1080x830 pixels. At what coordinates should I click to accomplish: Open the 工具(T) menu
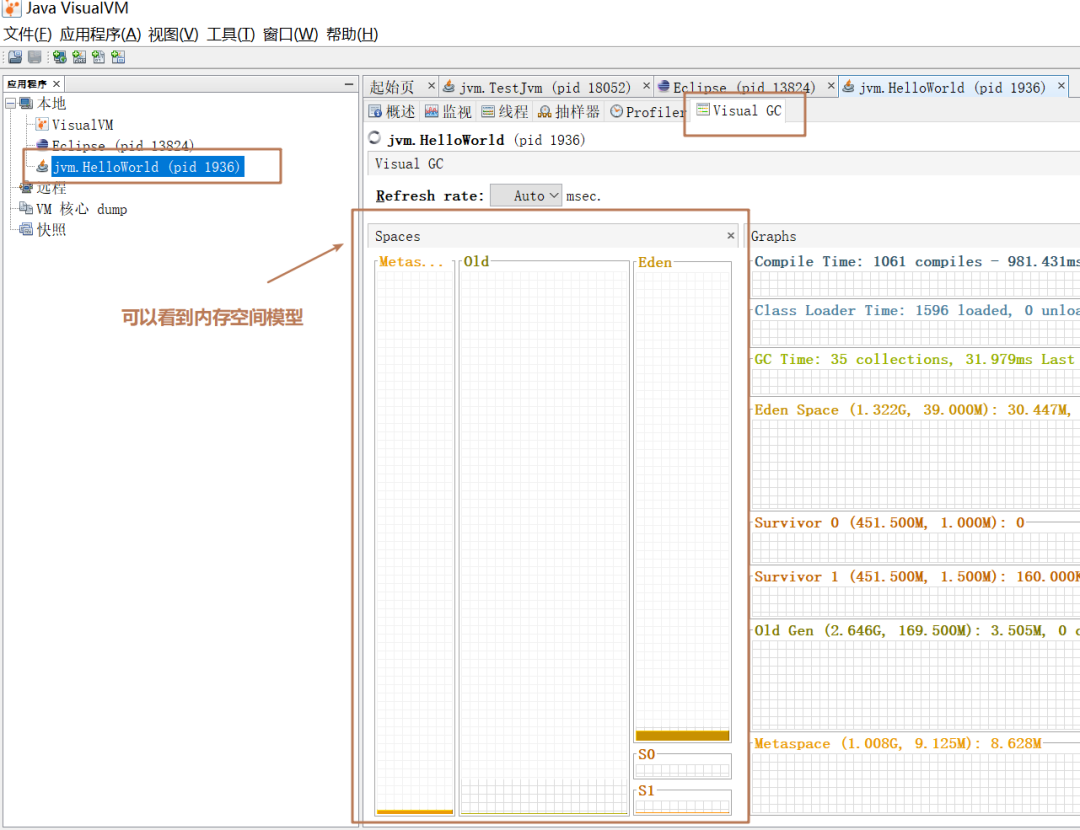tap(231, 34)
